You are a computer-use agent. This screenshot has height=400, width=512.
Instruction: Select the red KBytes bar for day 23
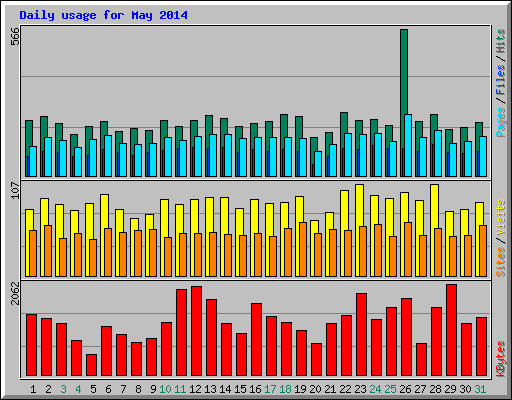[x=361, y=335]
